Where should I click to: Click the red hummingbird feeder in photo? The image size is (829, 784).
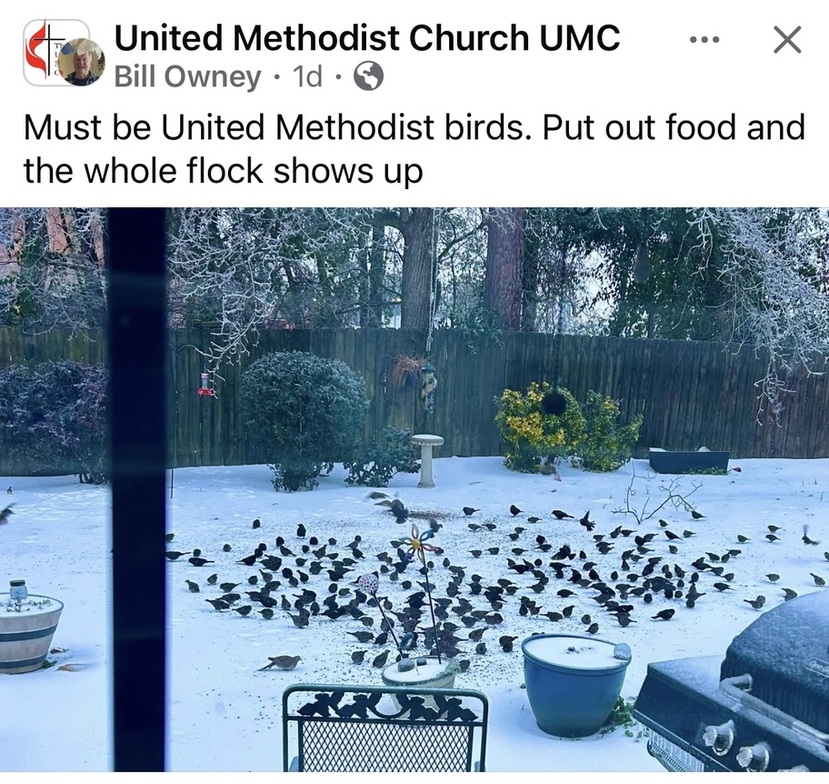coord(206,385)
